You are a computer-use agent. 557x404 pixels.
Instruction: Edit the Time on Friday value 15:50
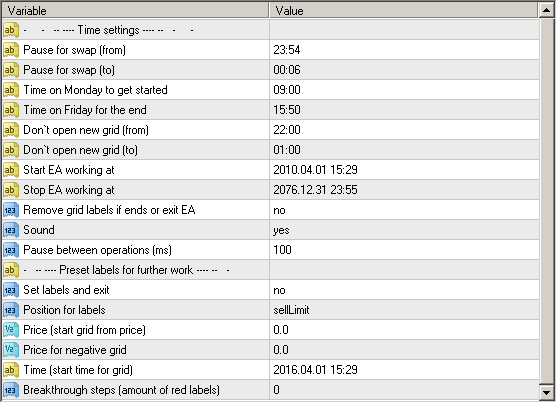click(404, 110)
